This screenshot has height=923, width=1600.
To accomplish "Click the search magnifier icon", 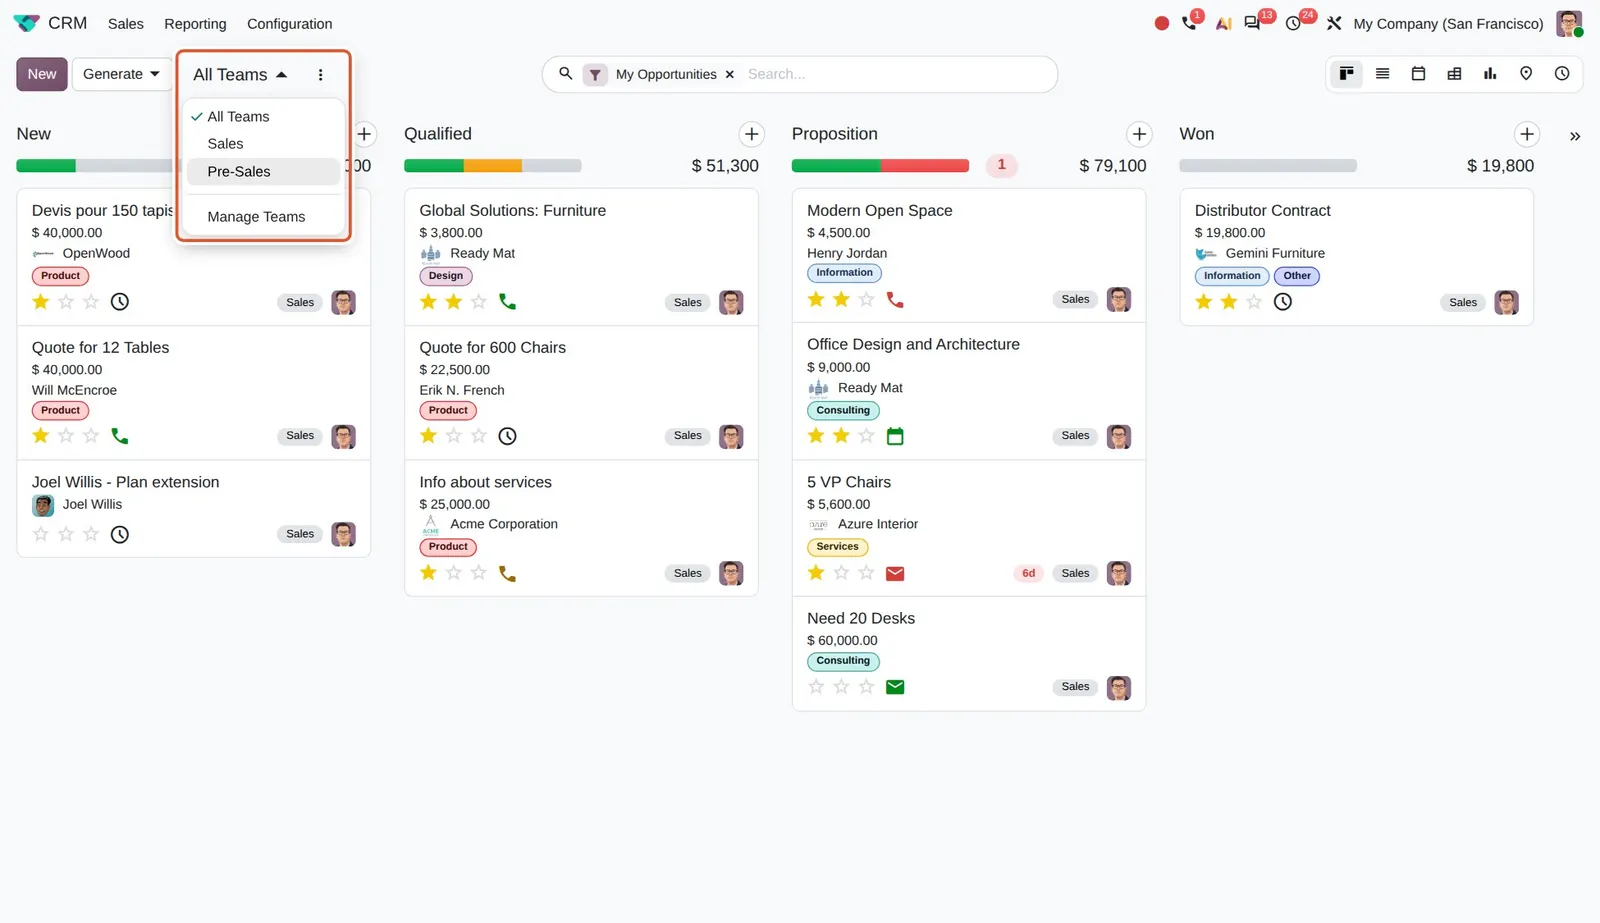I will click(x=565, y=74).
